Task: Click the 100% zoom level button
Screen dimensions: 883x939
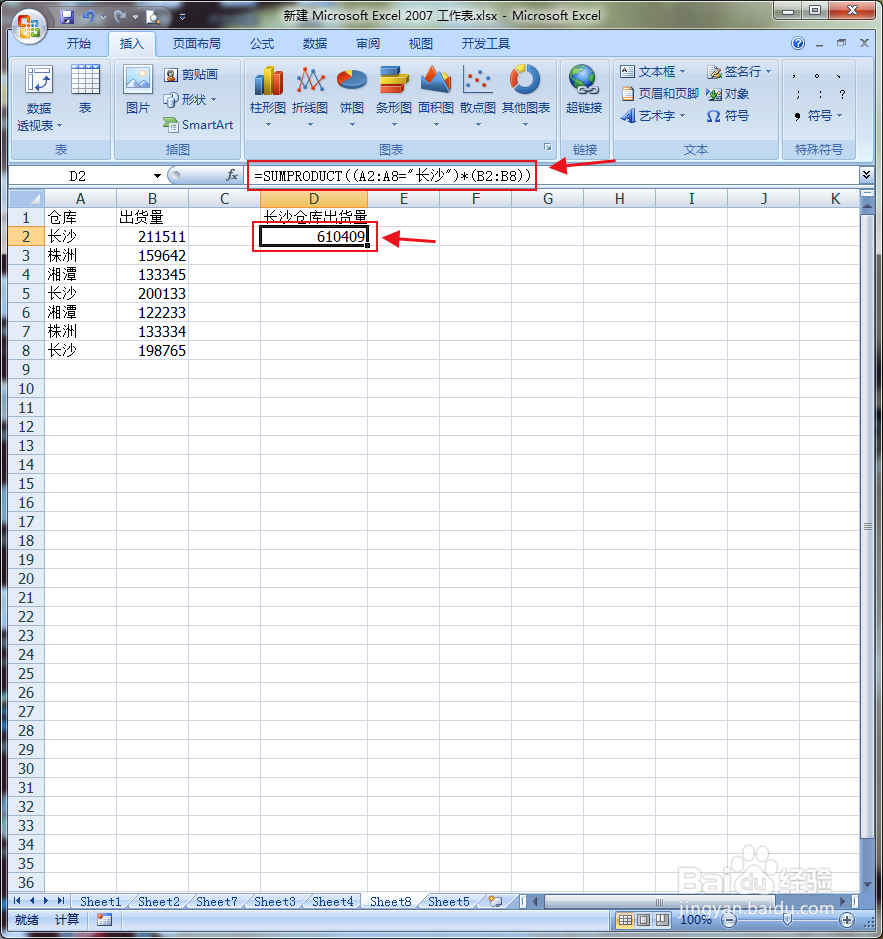Action: (695, 920)
